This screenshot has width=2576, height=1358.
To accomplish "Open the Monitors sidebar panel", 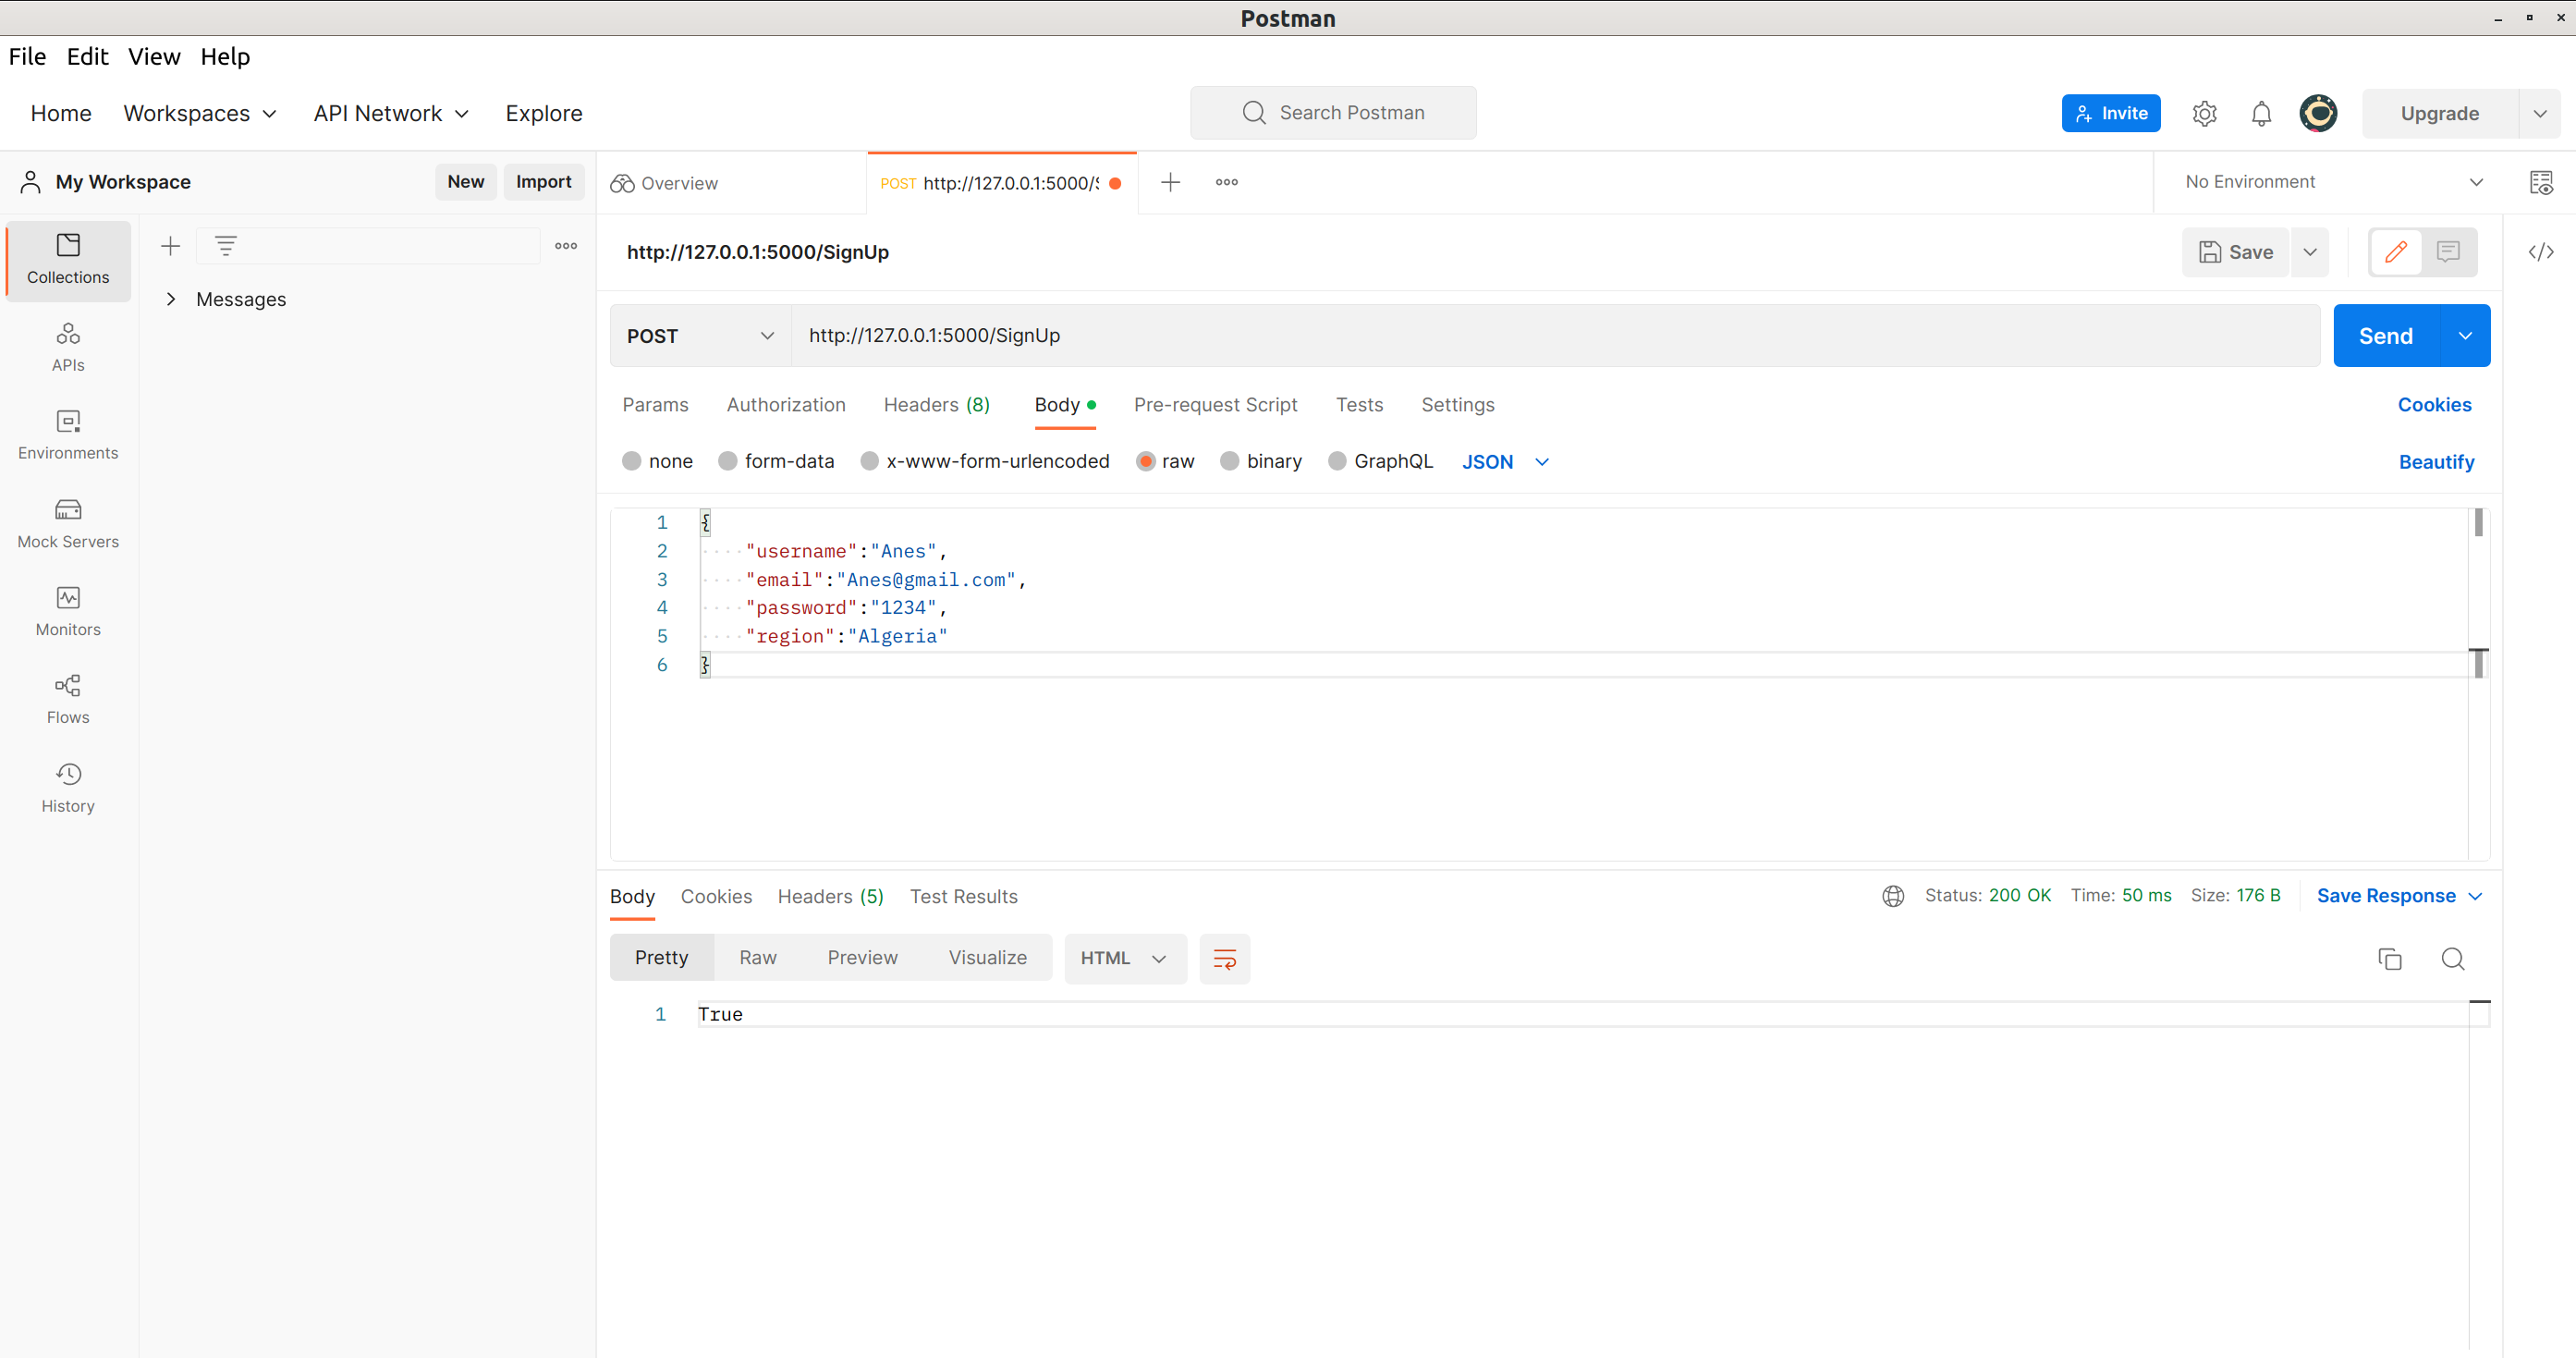I will (68, 611).
